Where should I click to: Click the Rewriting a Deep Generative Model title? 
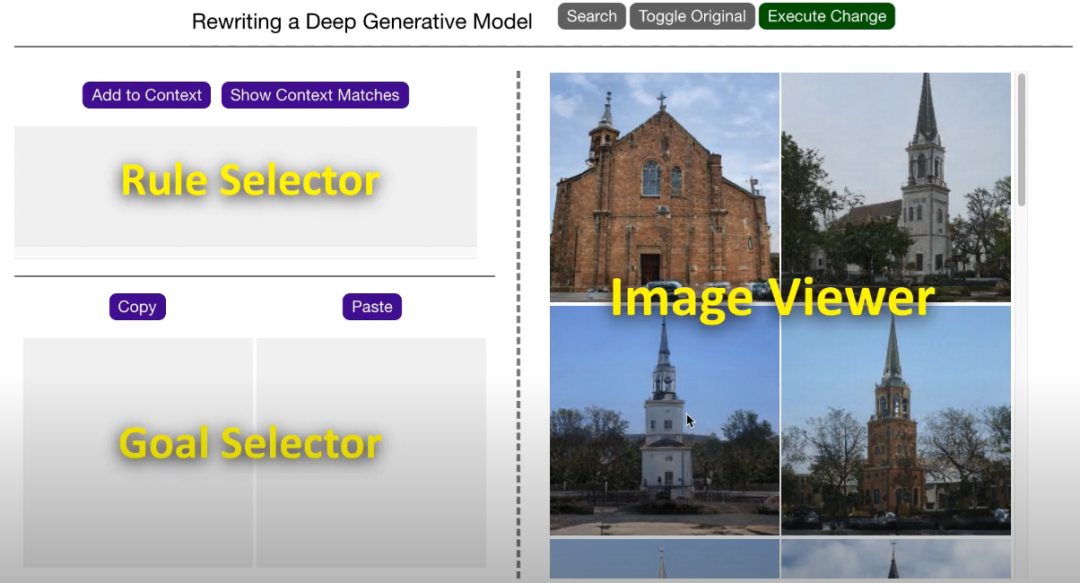tap(362, 21)
